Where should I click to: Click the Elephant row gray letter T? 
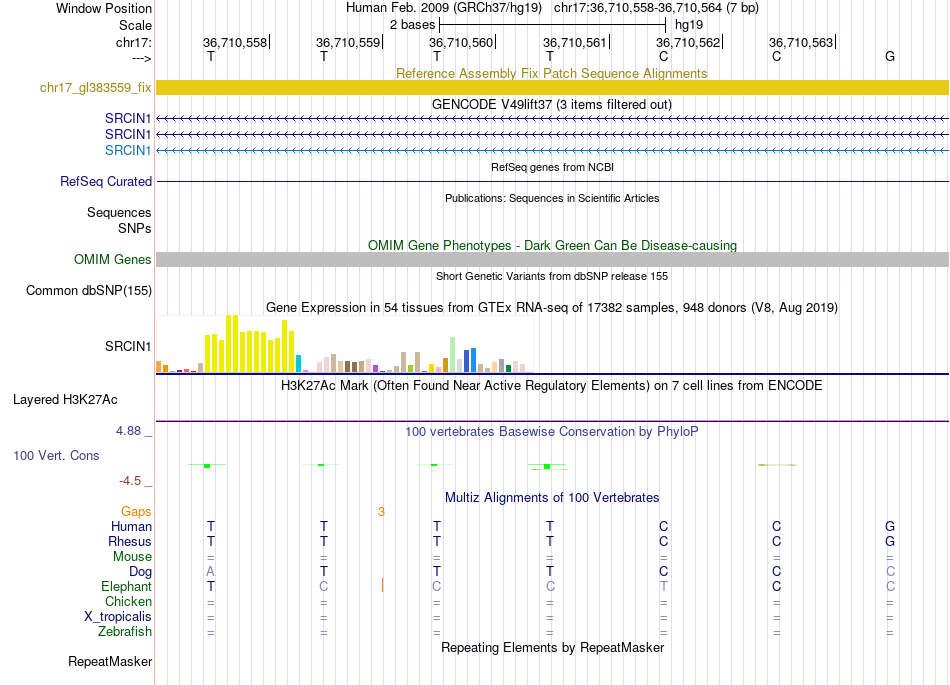pyautogui.click(x=663, y=587)
